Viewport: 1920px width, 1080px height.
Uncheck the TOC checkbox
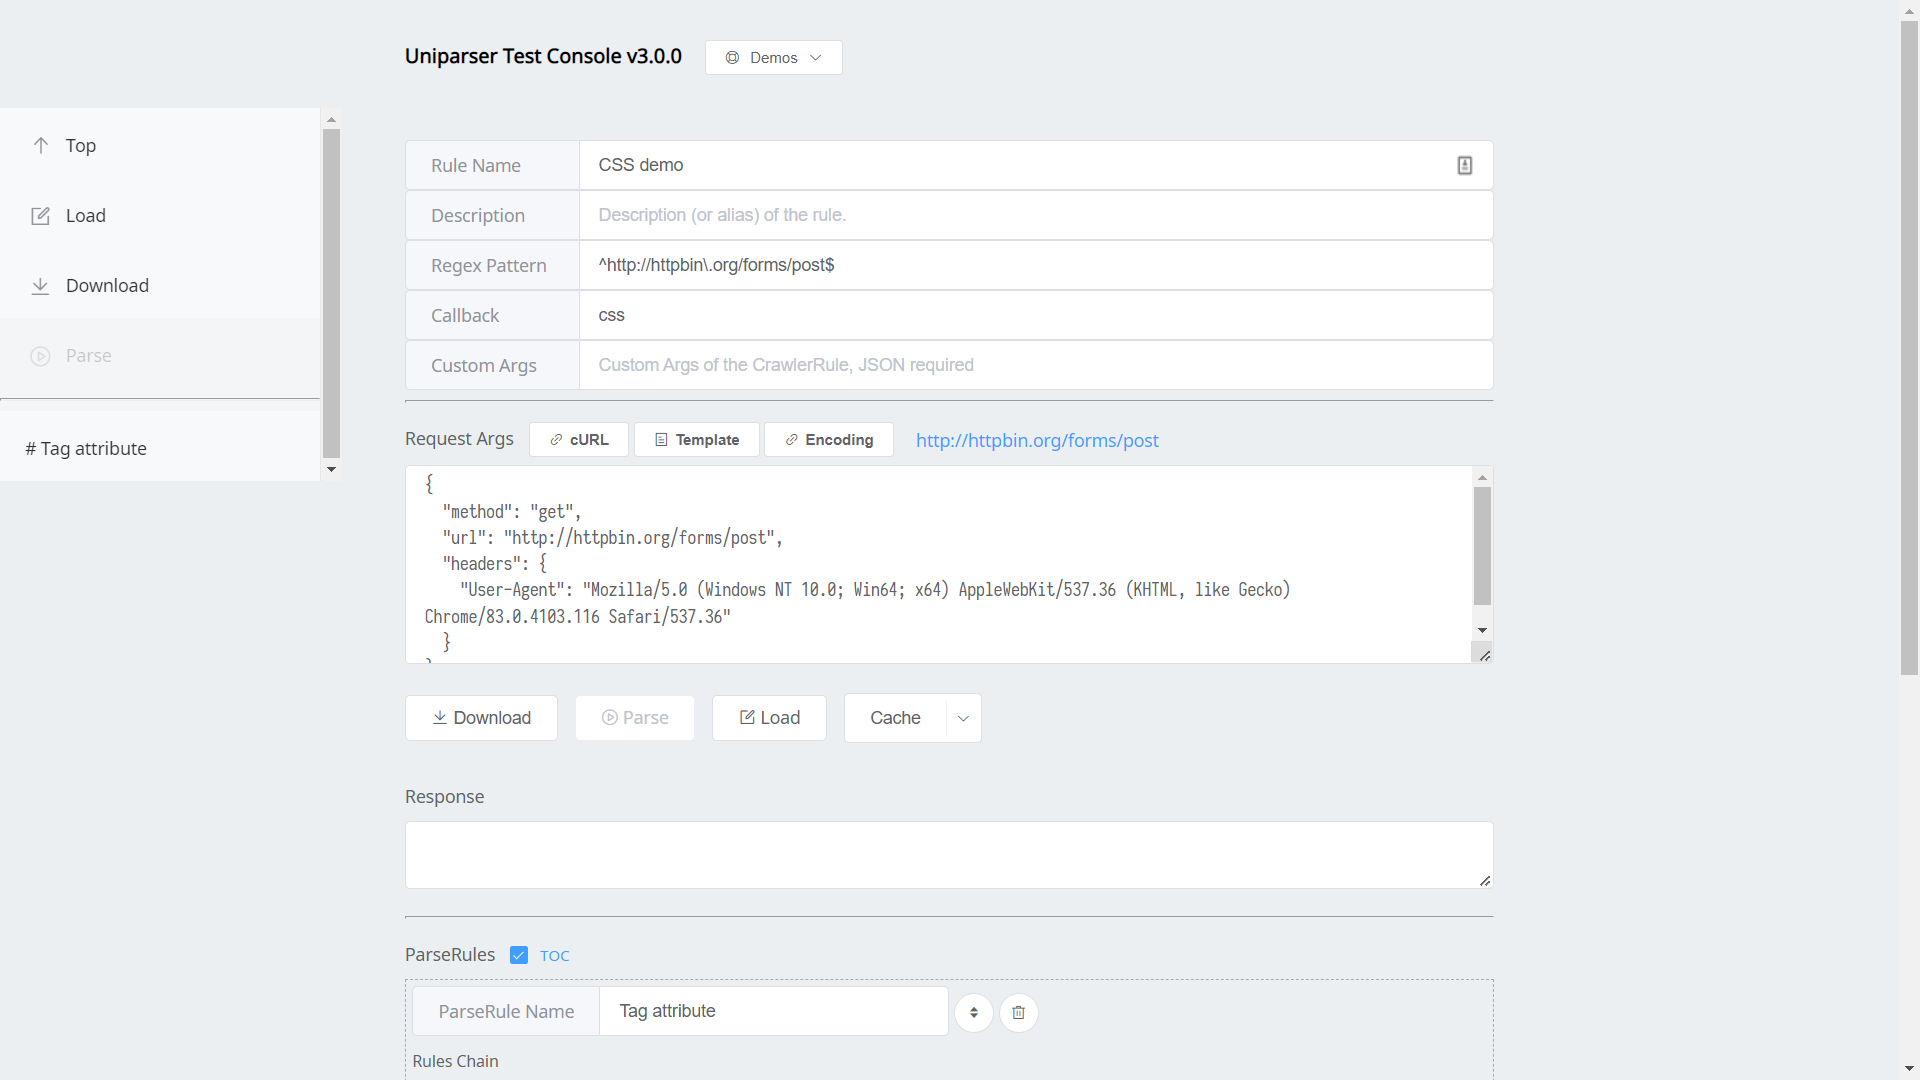coord(519,955)
